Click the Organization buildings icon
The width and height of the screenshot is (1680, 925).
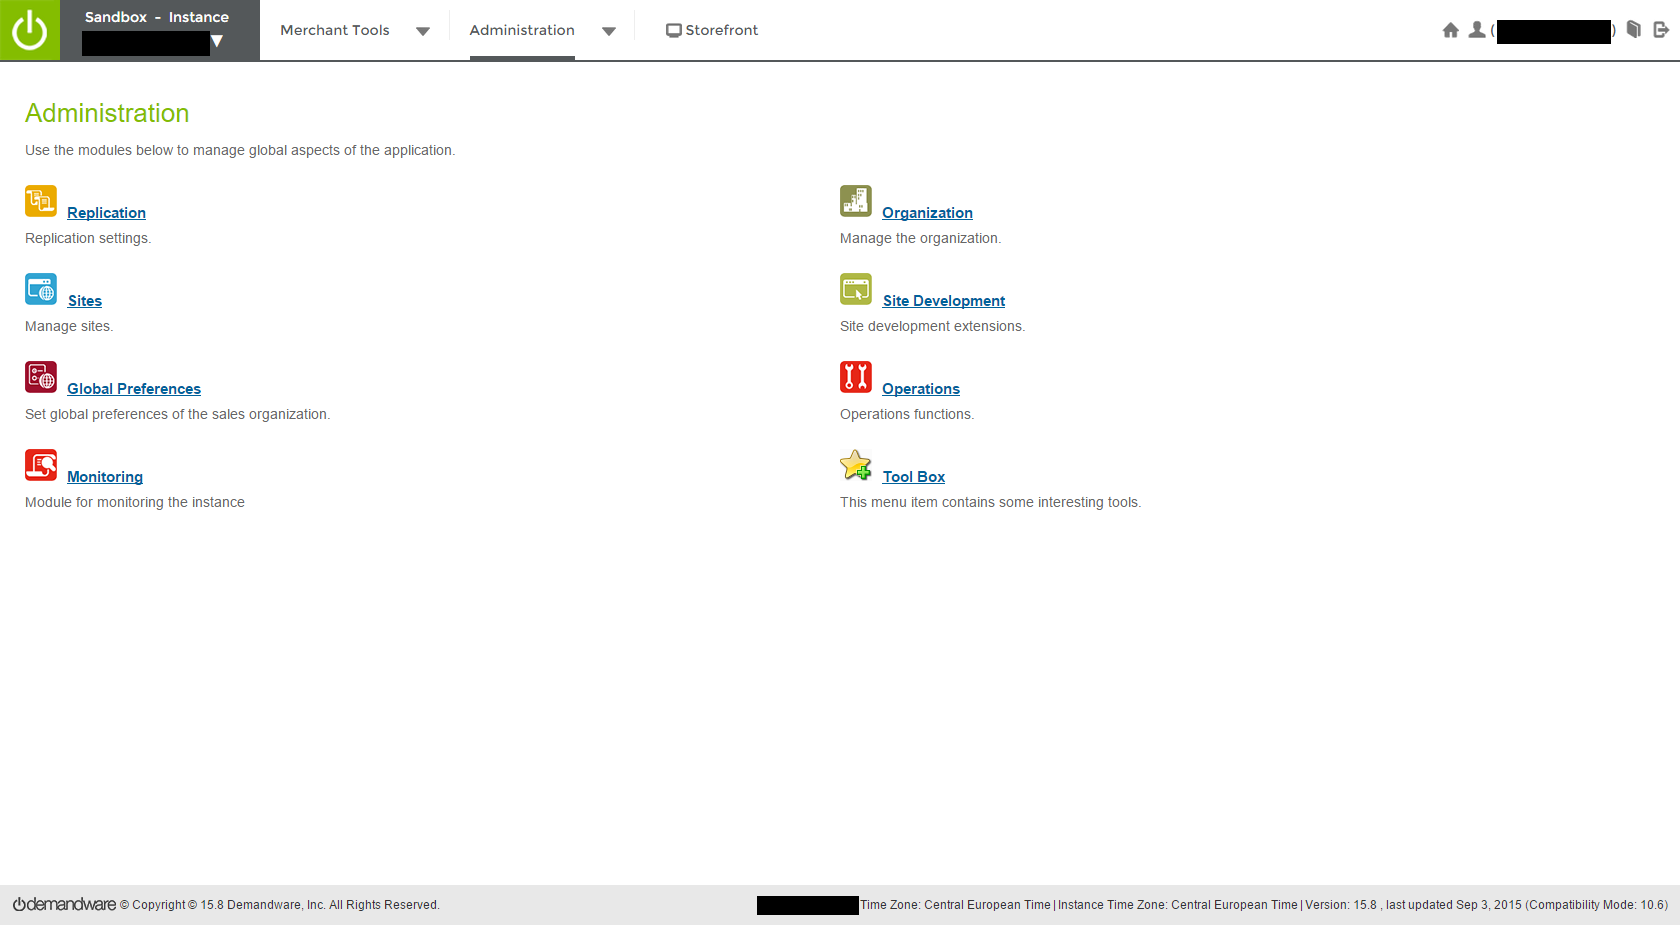856,201
